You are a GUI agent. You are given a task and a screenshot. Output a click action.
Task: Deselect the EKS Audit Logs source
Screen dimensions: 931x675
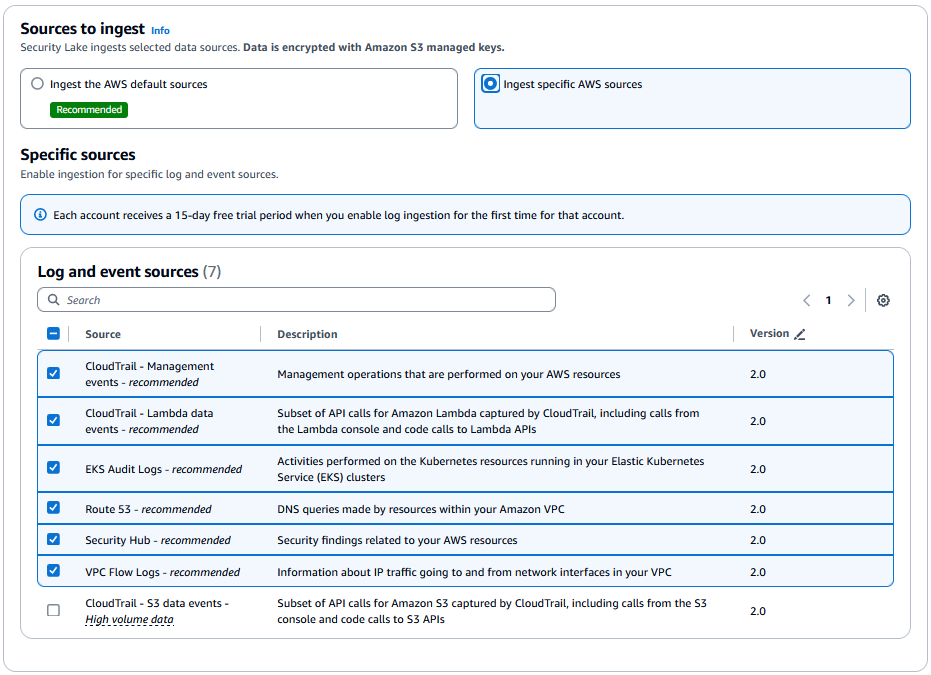(53, 468)
